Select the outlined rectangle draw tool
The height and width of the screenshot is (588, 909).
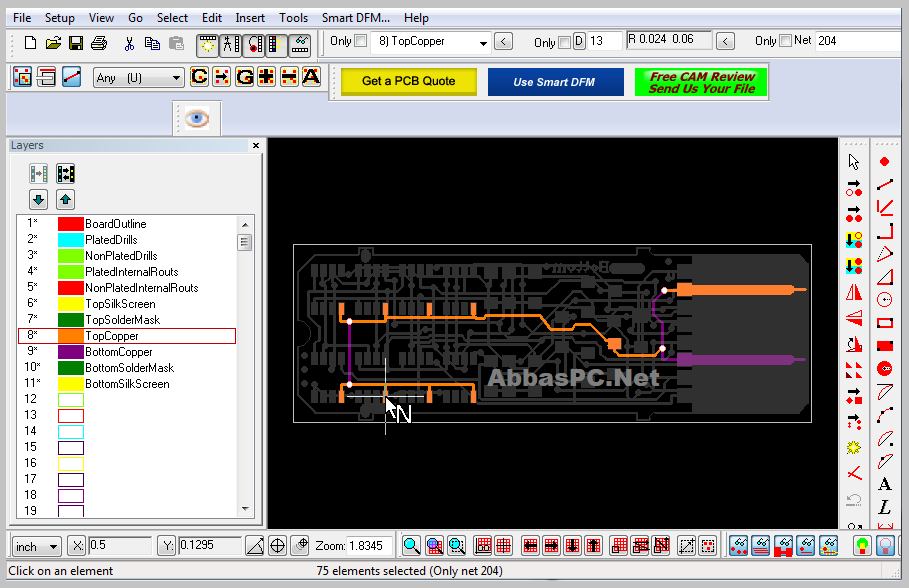(x=885, y=323)
